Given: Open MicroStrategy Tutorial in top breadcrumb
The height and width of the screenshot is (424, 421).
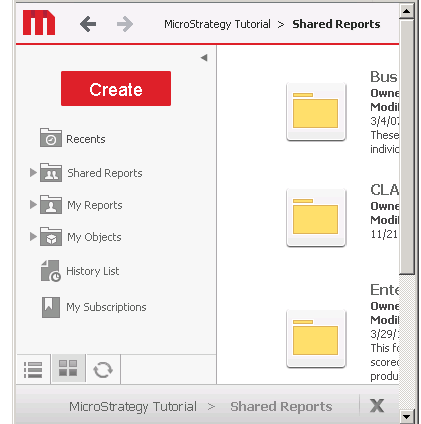Looking at the screenshot, I should click(217, 24).
